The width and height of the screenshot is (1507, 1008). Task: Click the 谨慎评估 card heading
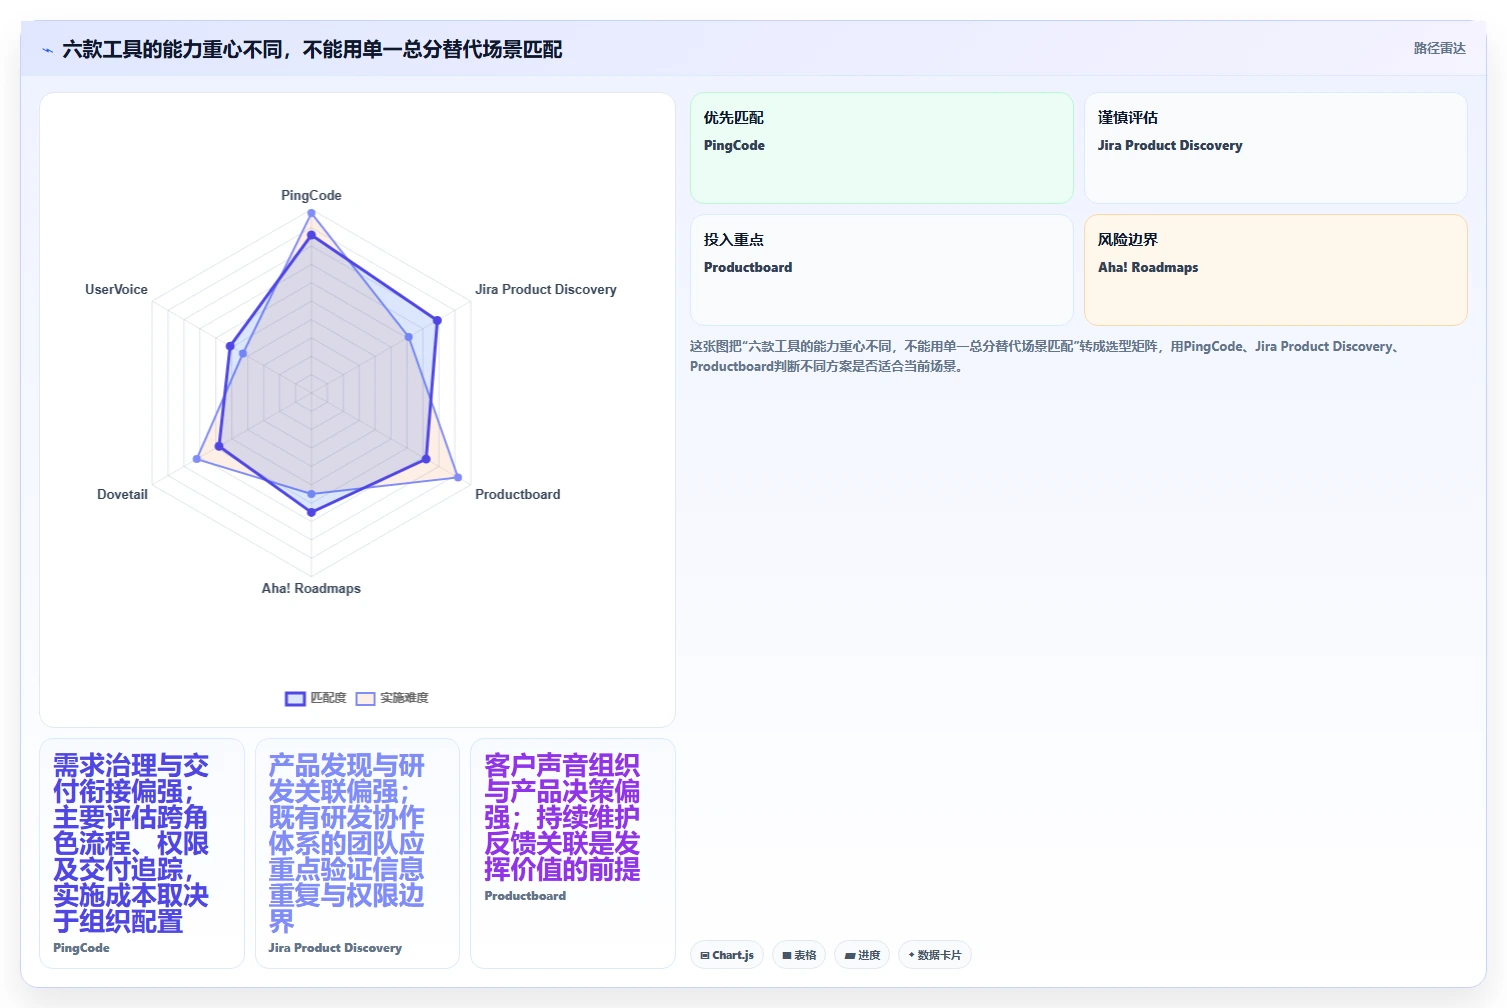pos(1127,118)
